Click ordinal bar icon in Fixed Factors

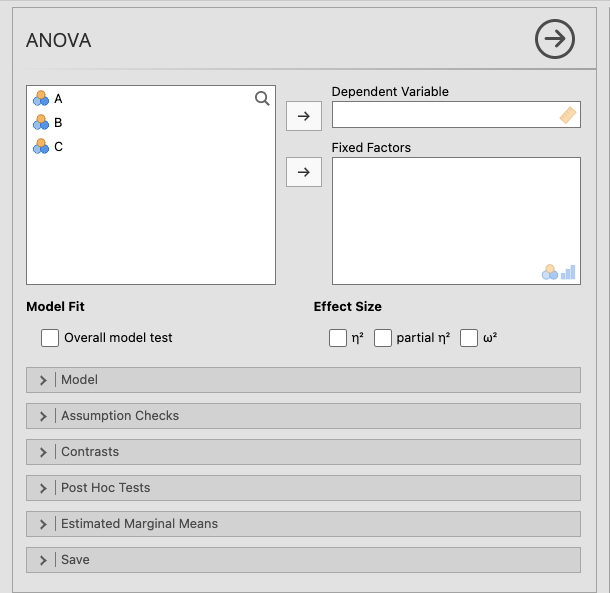[x=568, y=272]
